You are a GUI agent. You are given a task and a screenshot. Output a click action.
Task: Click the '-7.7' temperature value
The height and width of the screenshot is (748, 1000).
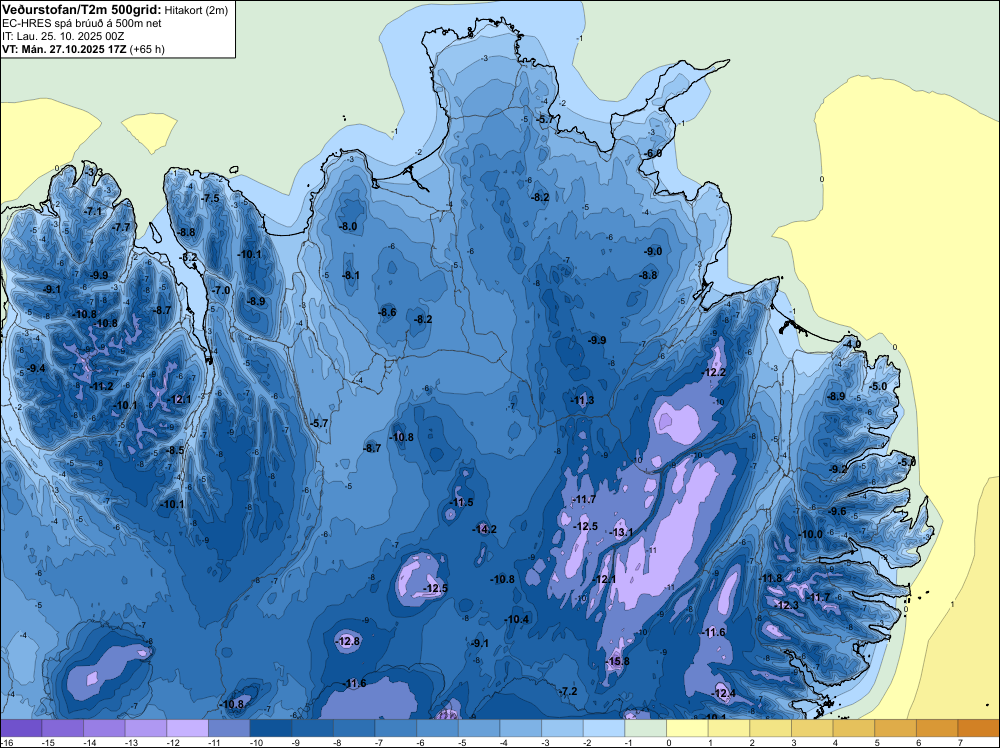[x=121, y=227]
